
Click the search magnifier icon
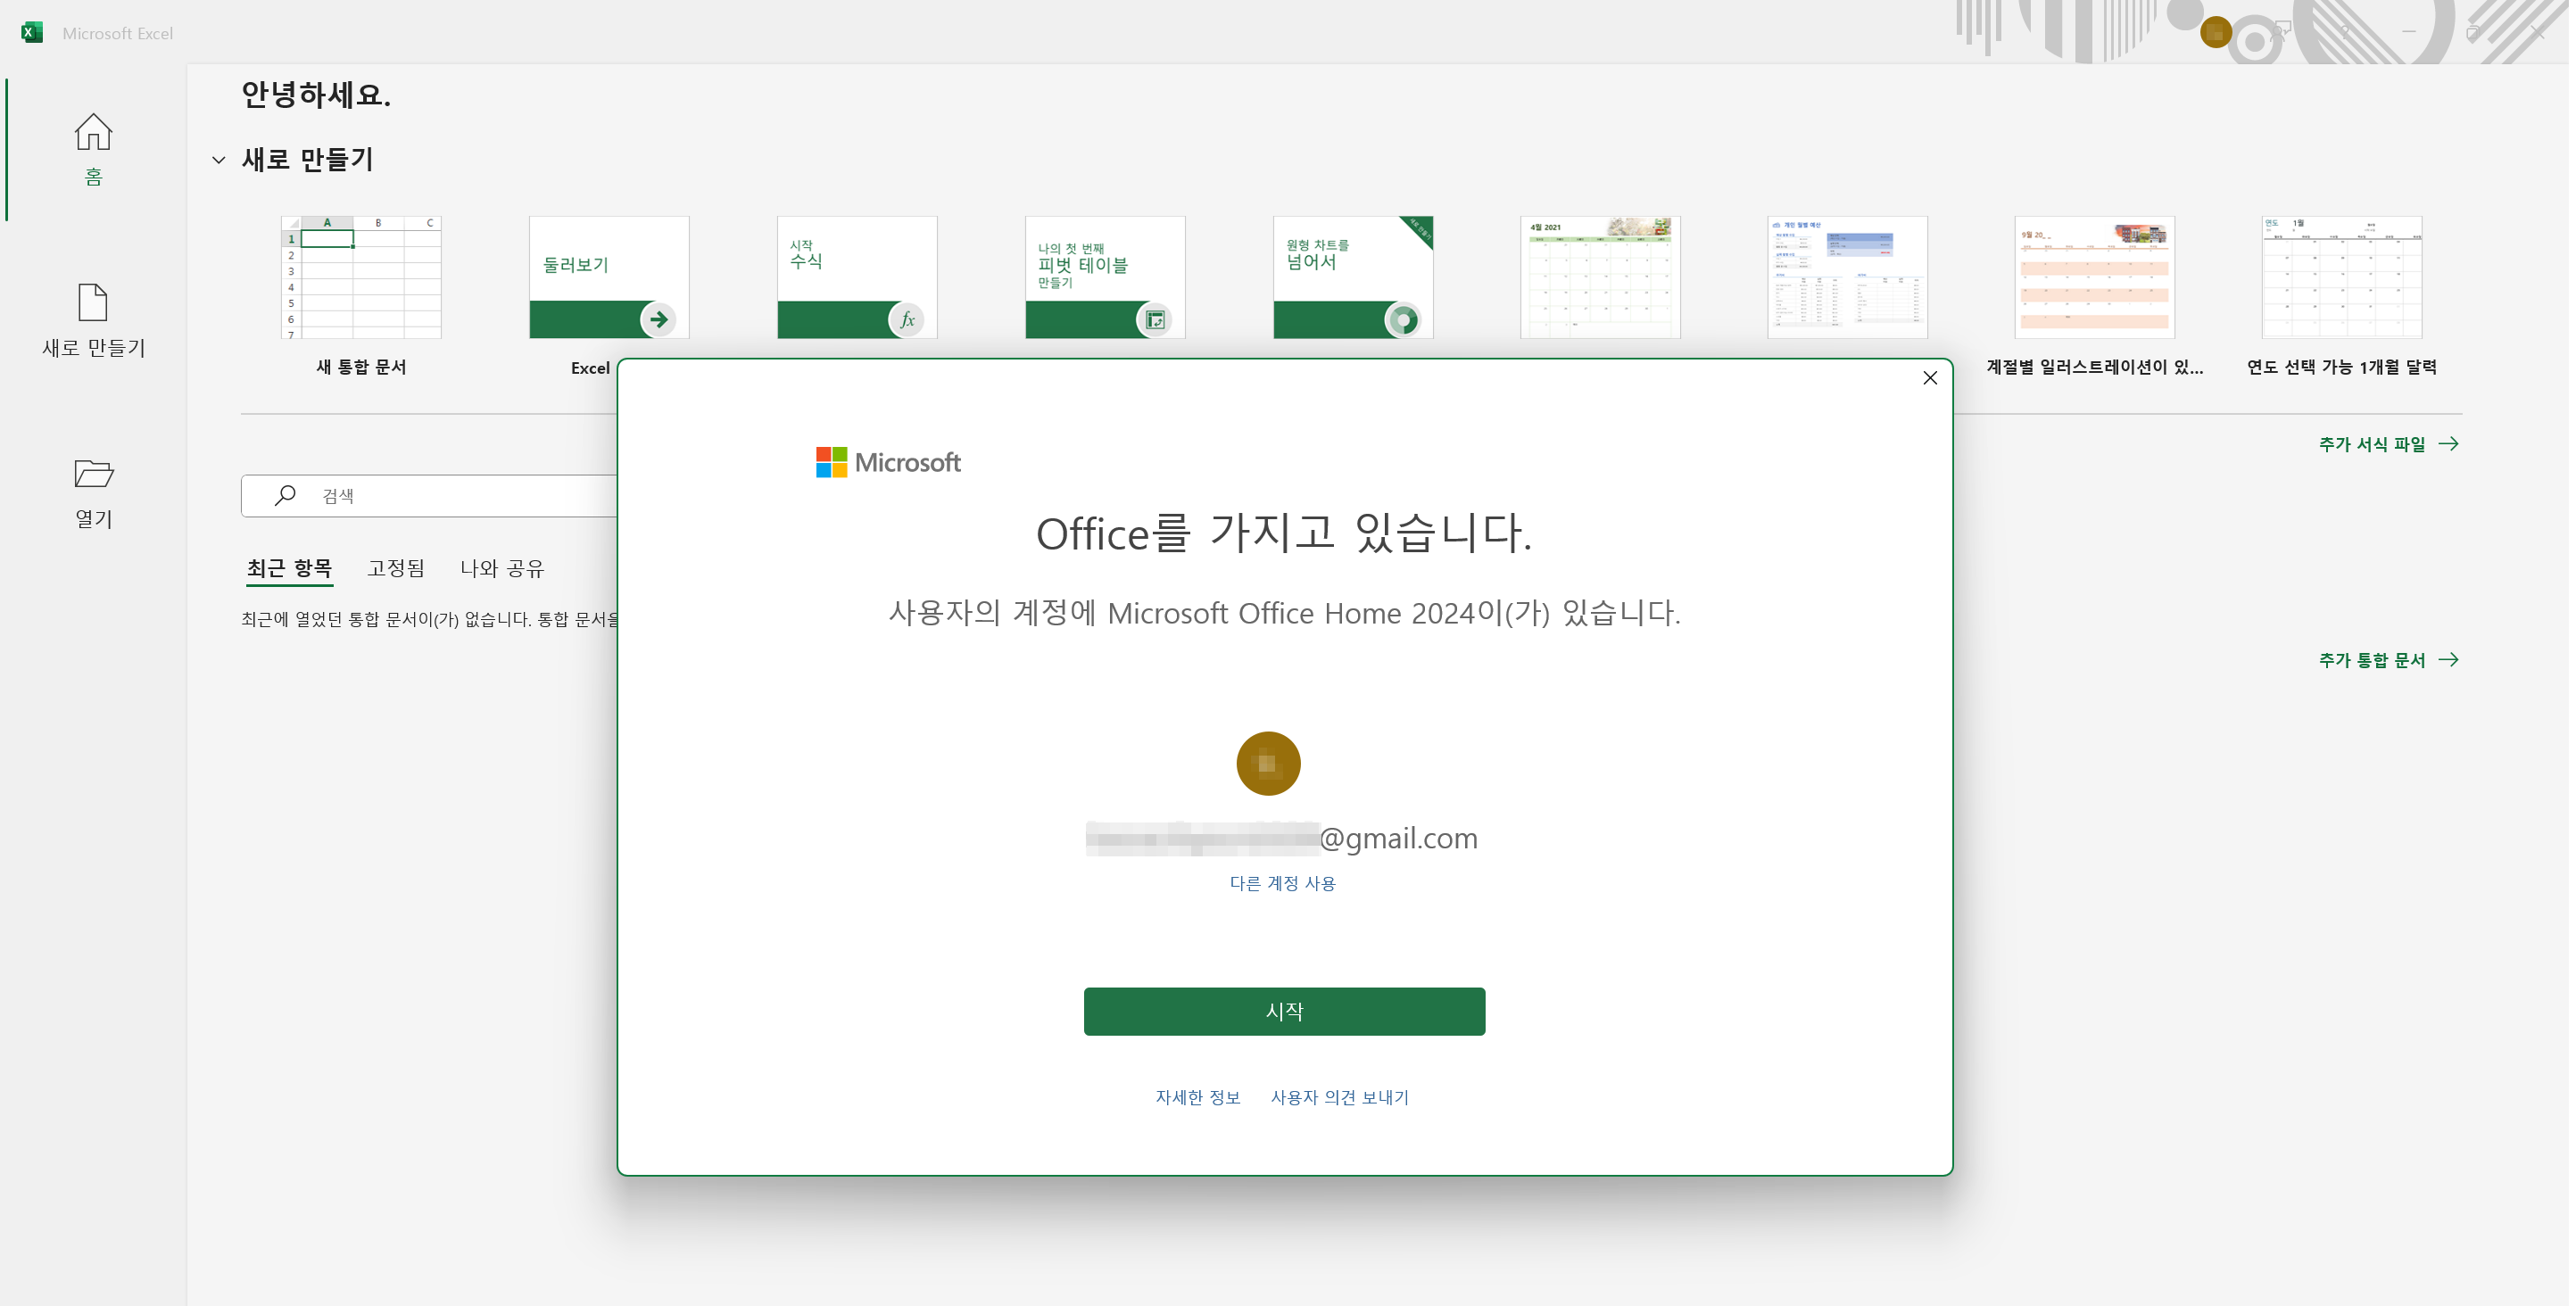coord(285,494)
